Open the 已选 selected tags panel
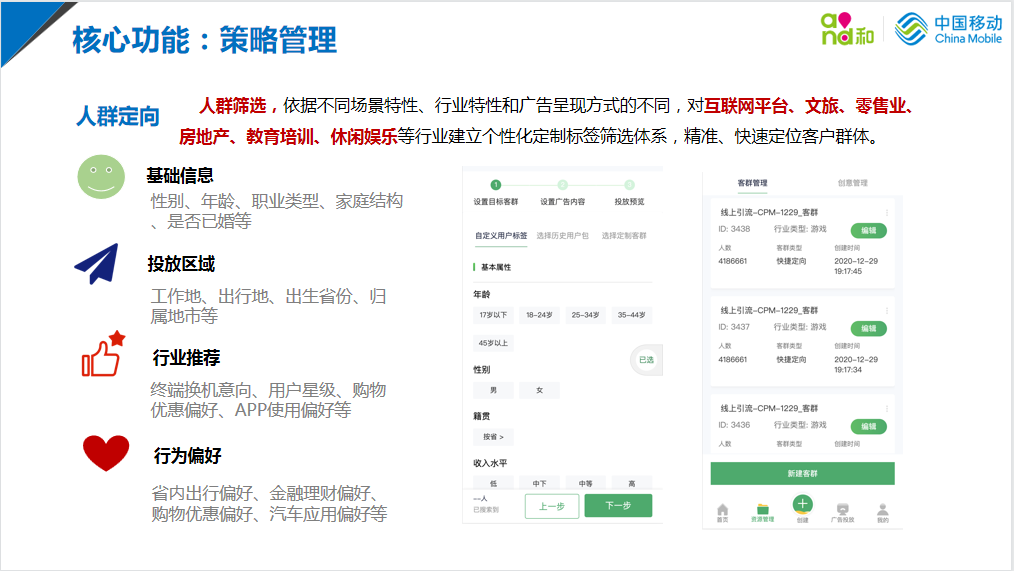Image resolution: width=1014 pixels, height=571 pixels. 646,360
